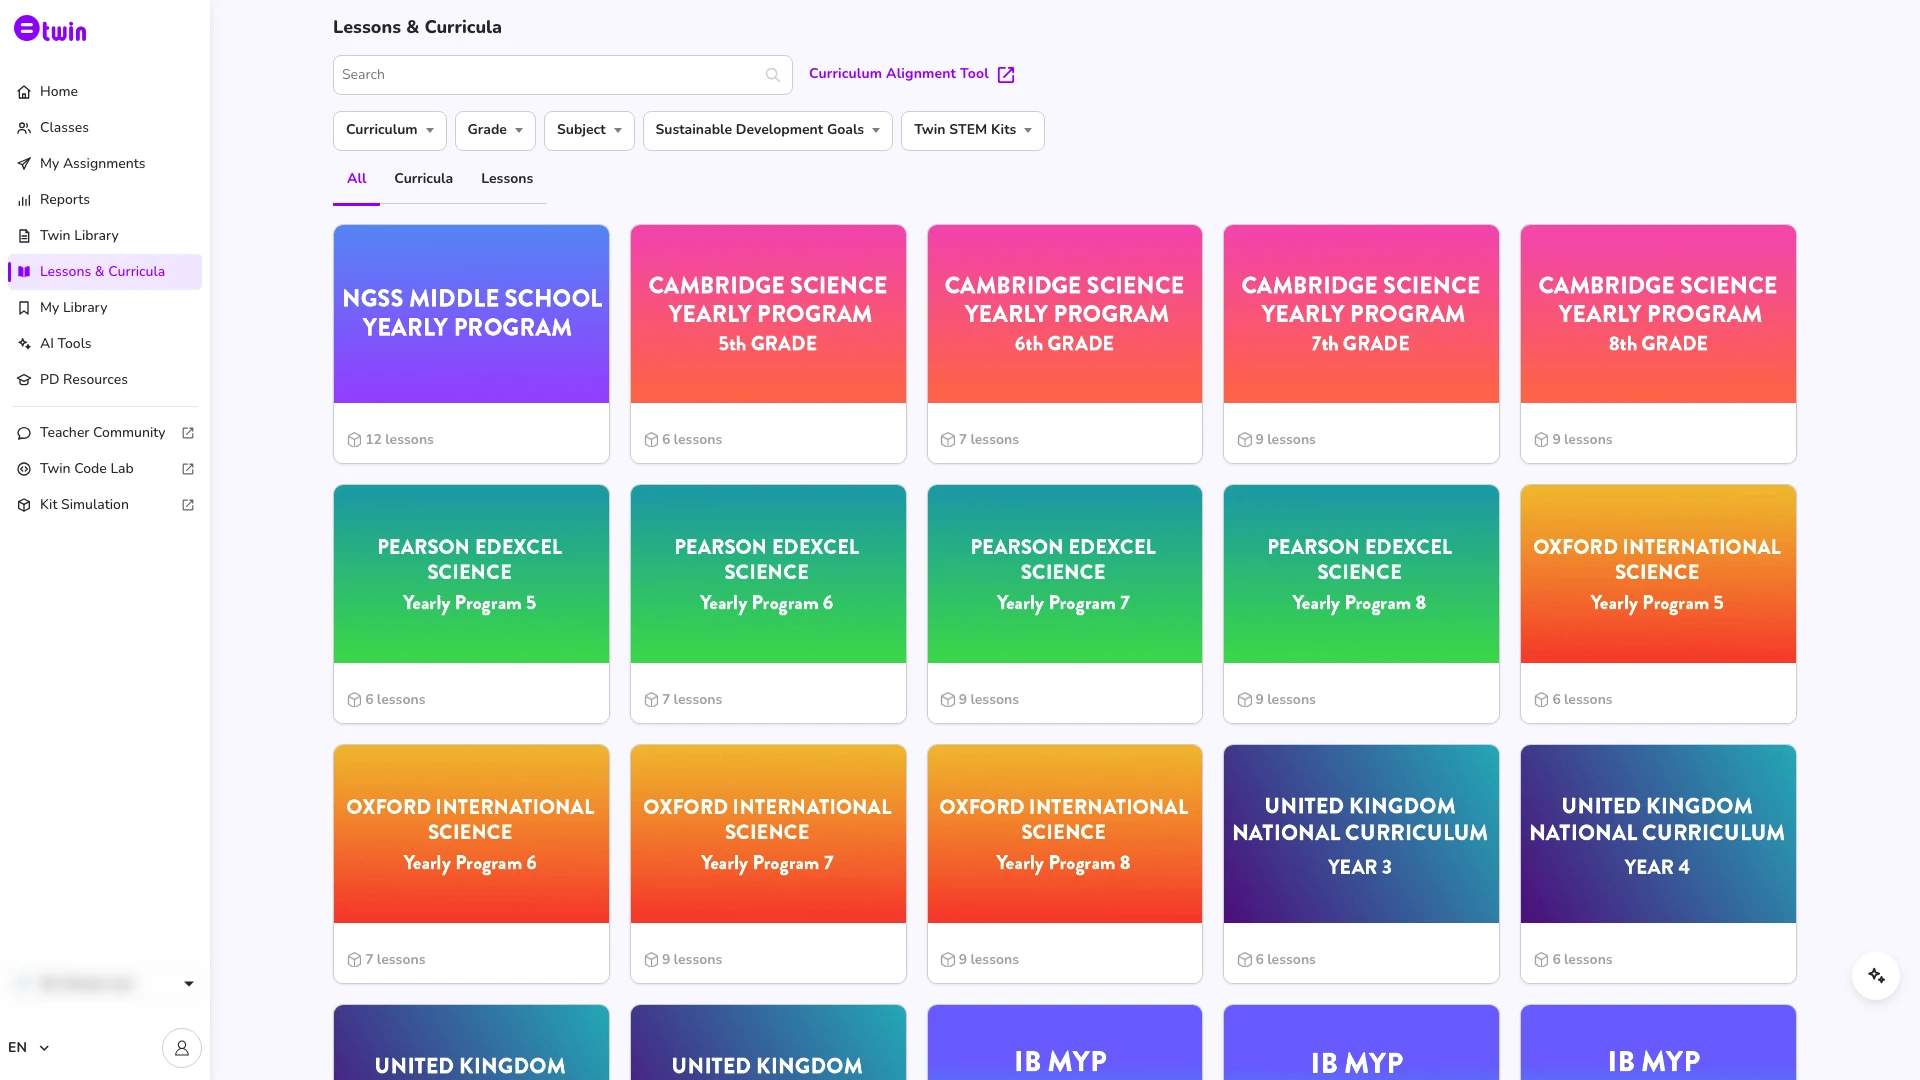Open Cambridge Science 7th Grade card
Image resolution: width=1920 pixels, height=1080 pixels.
click(x=1361, y=343)
